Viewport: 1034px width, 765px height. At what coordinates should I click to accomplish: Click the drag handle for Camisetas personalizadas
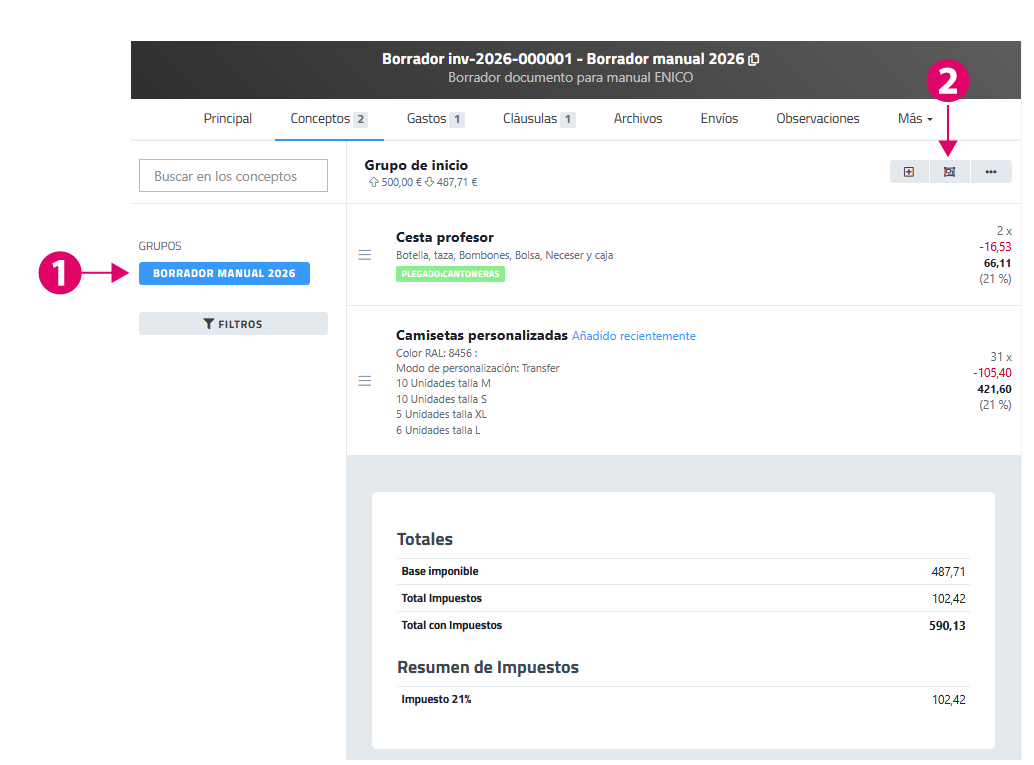(365, 381)
